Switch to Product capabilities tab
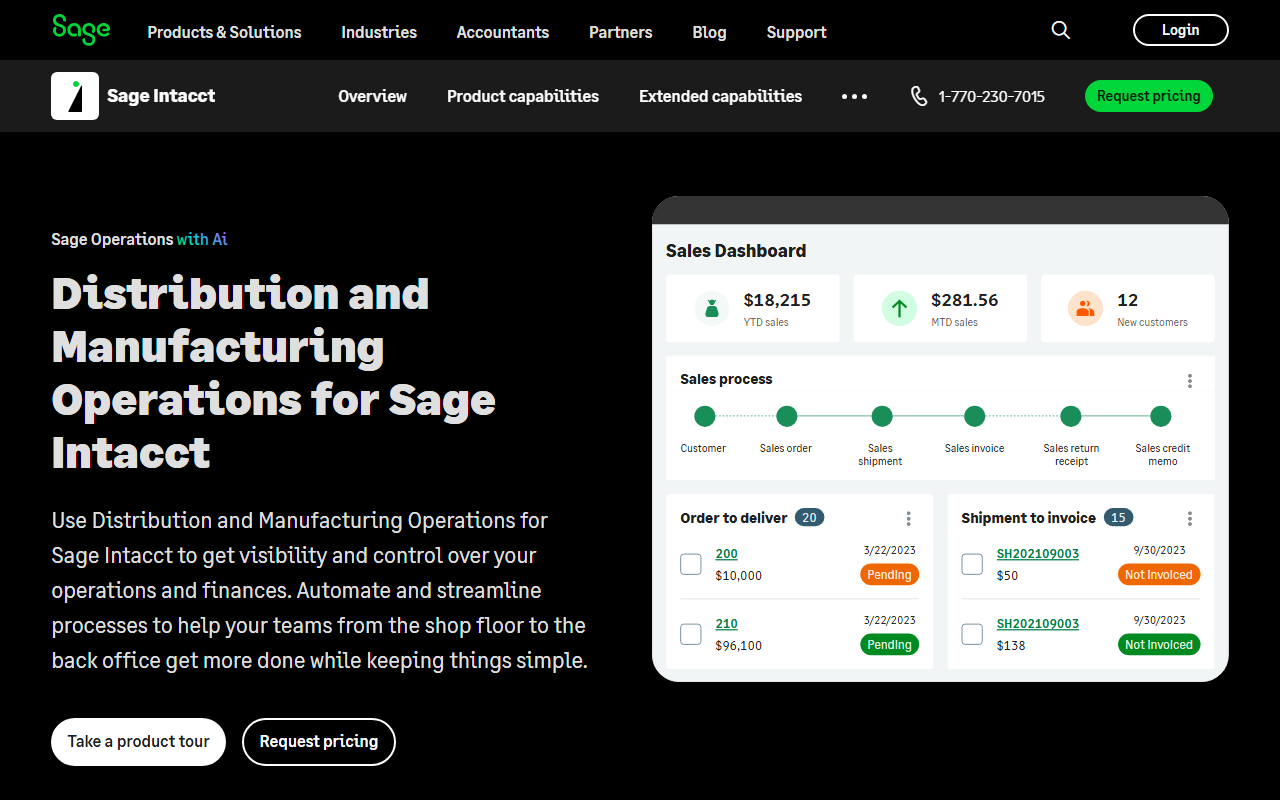 click(523, 96)
